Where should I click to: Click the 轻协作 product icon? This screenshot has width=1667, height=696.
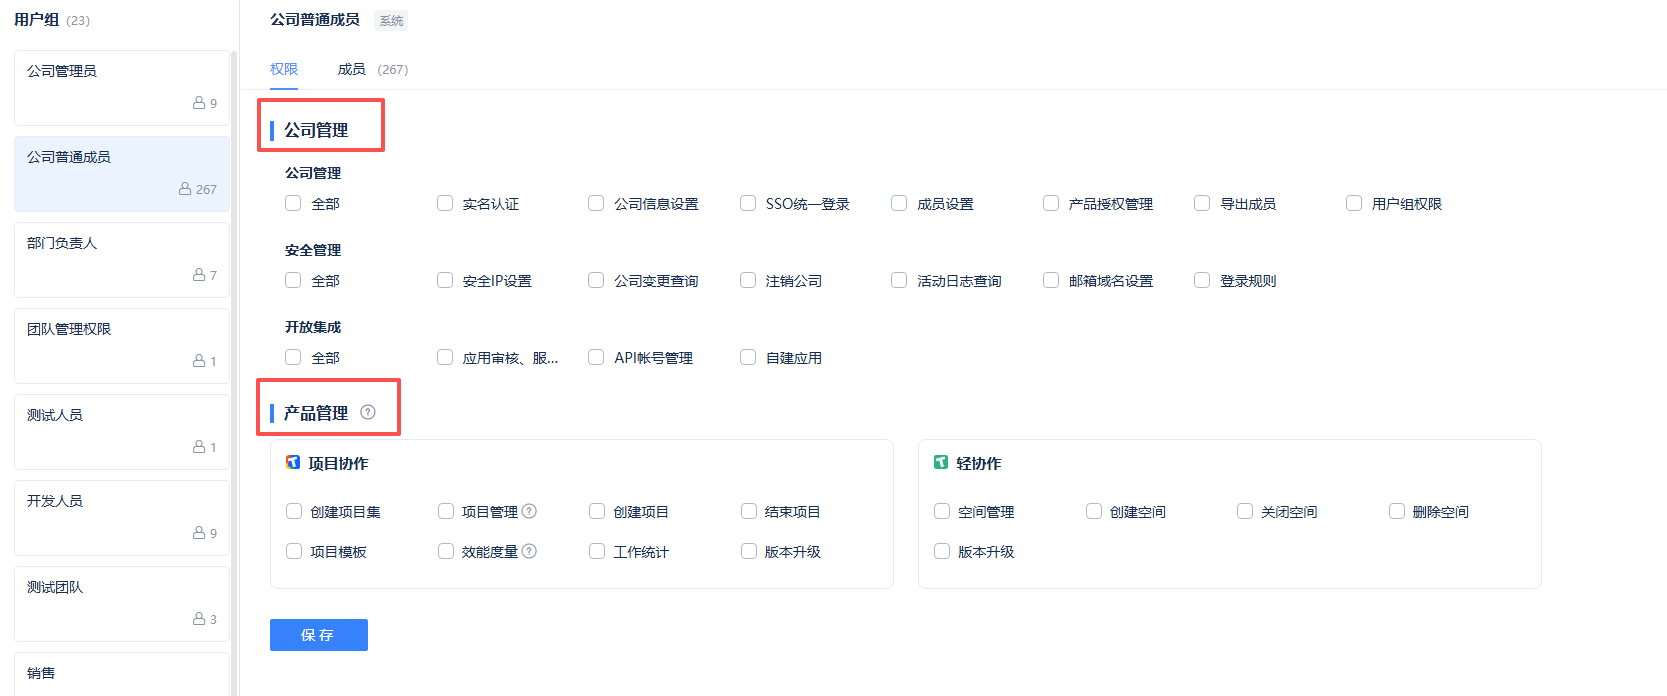point(941,462)
